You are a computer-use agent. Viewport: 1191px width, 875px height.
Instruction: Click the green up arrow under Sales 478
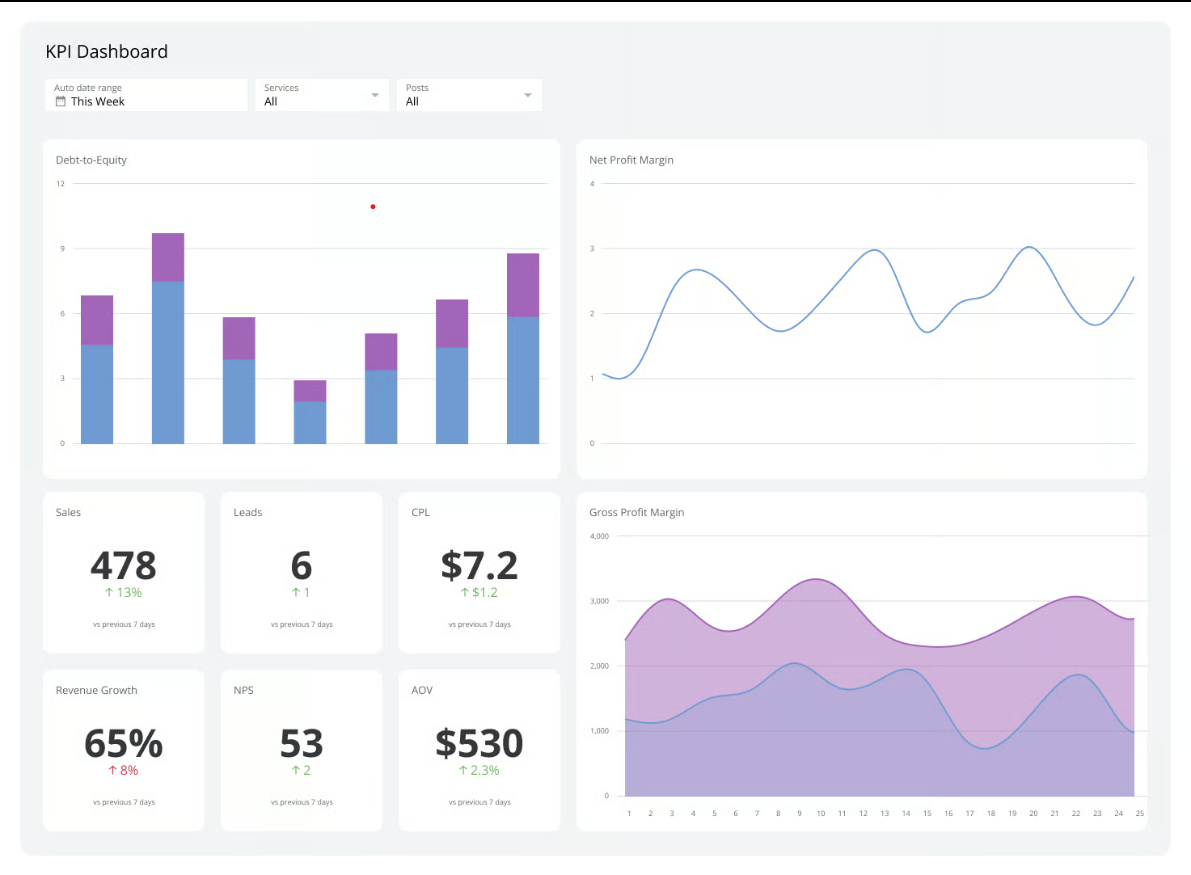(x=109, y=593)
